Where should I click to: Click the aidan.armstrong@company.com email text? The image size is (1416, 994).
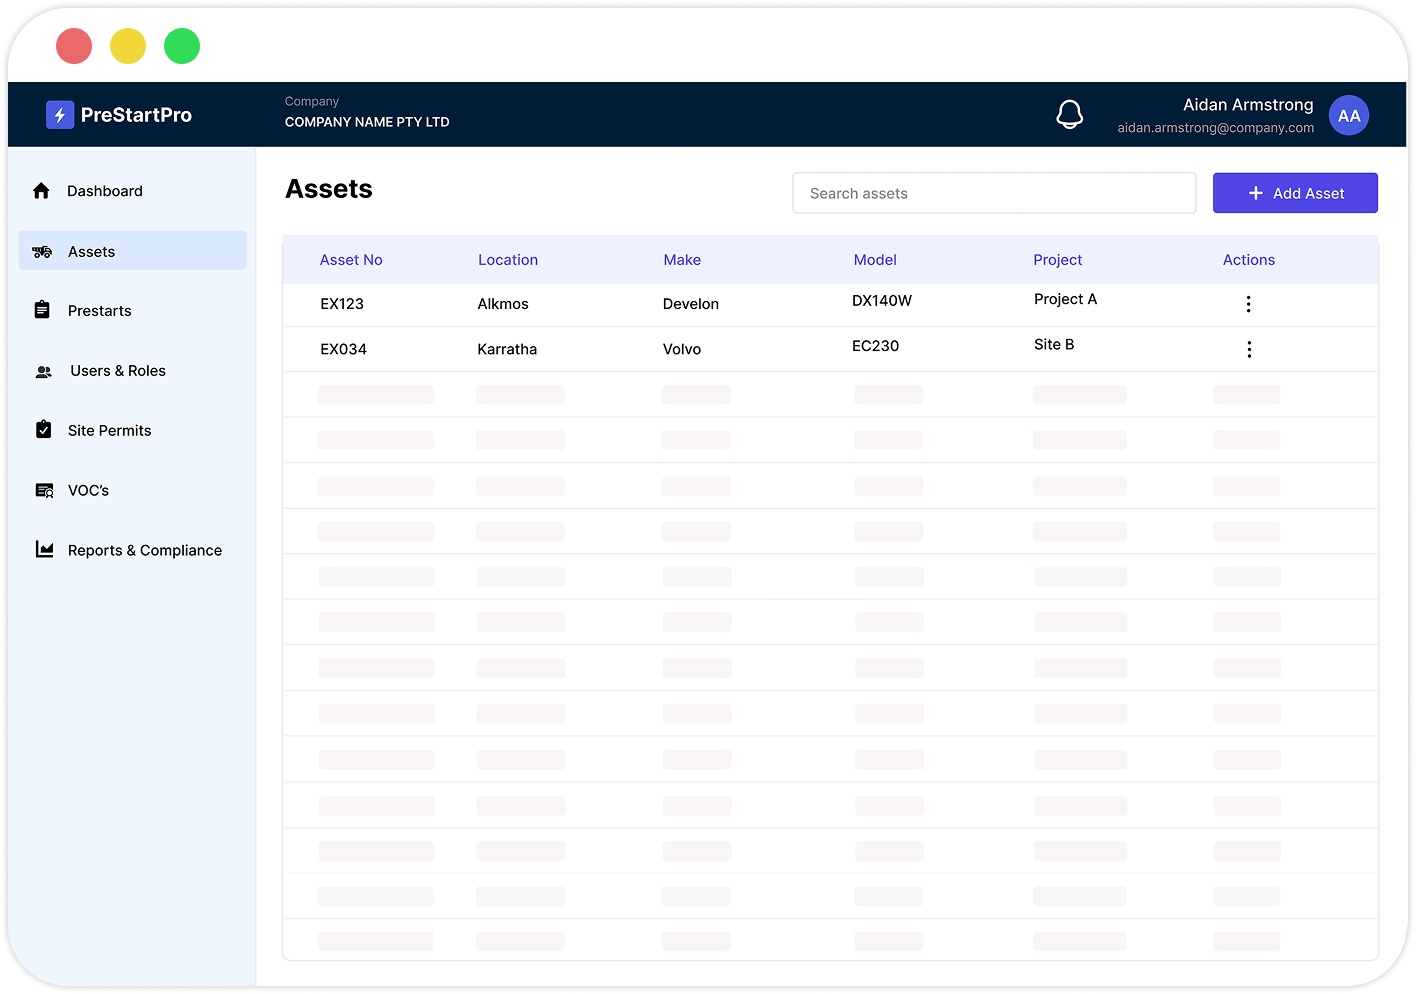click(x=1215, y=128)
